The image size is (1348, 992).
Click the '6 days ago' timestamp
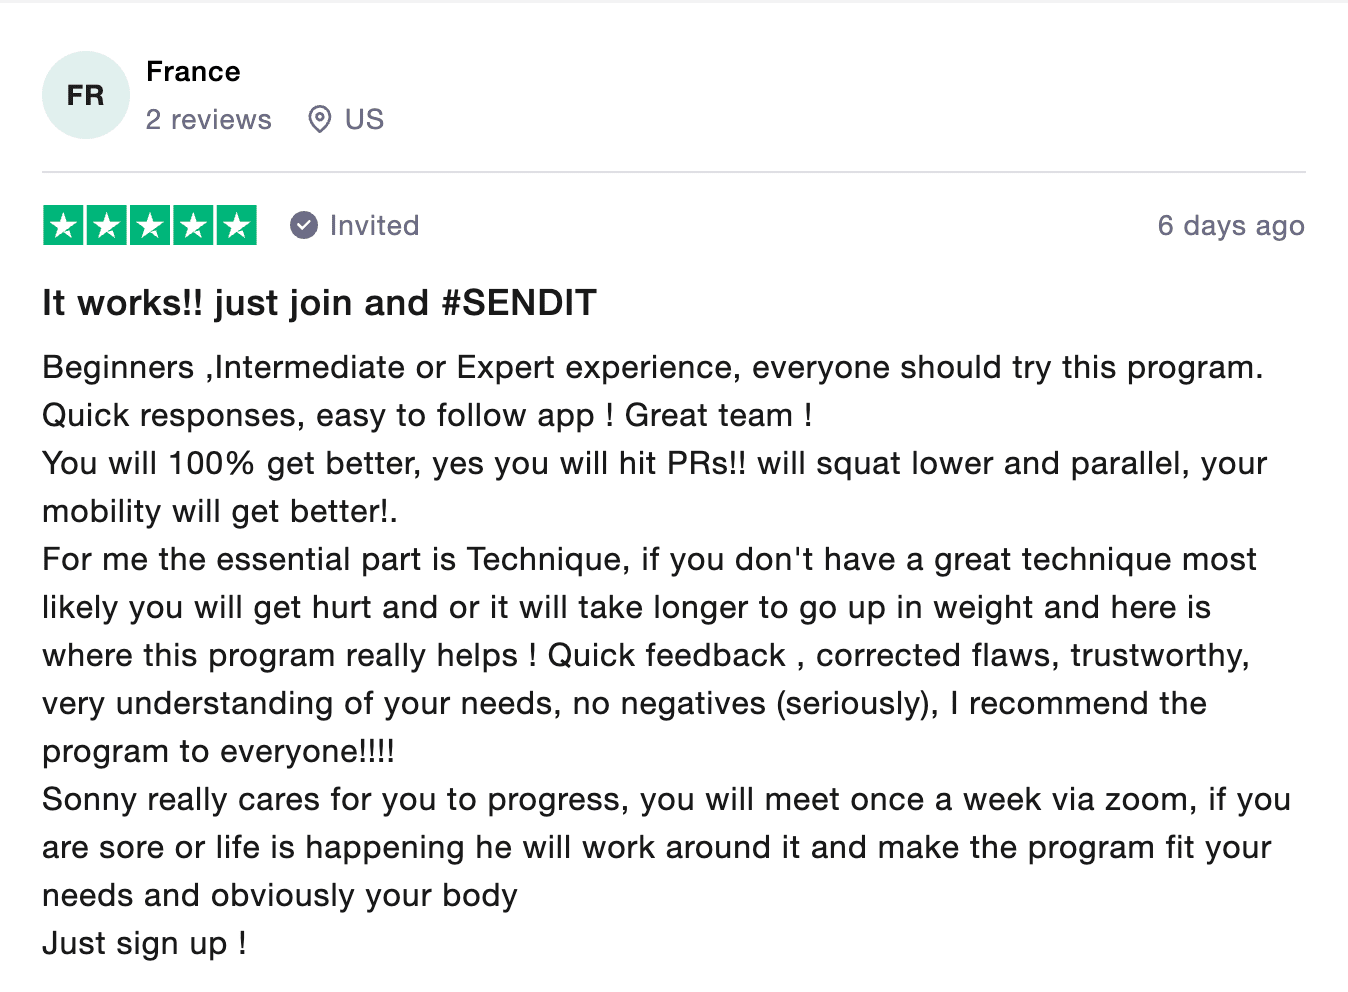(x=1231, y=226)
